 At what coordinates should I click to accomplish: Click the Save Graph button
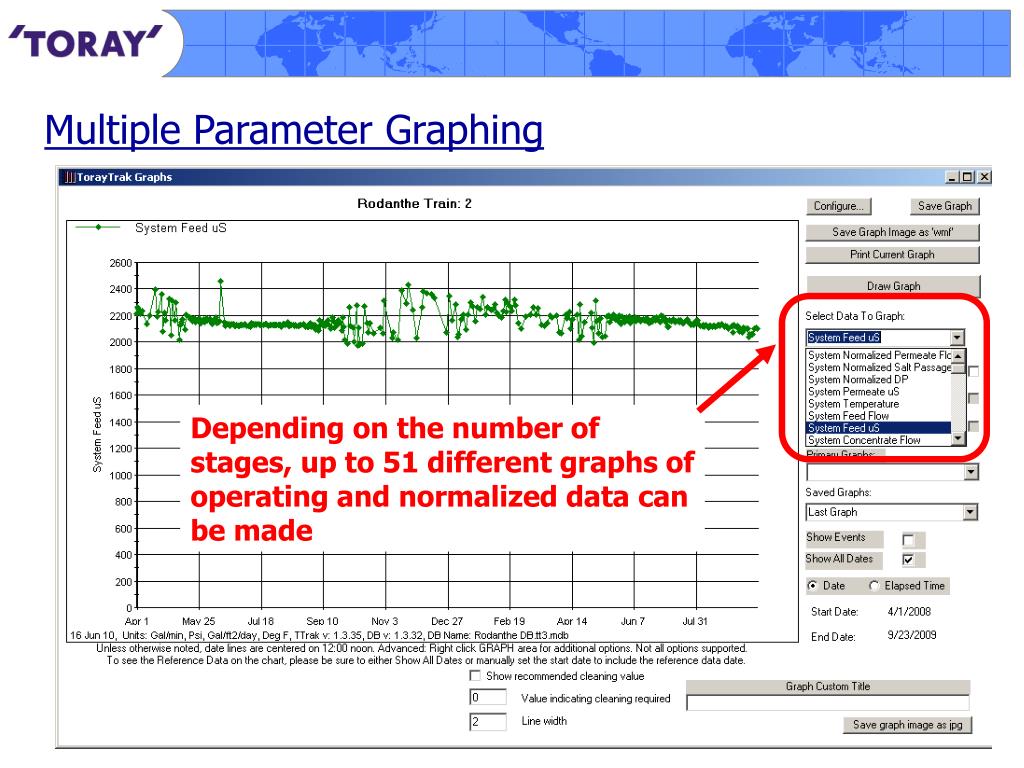[944, 206]
